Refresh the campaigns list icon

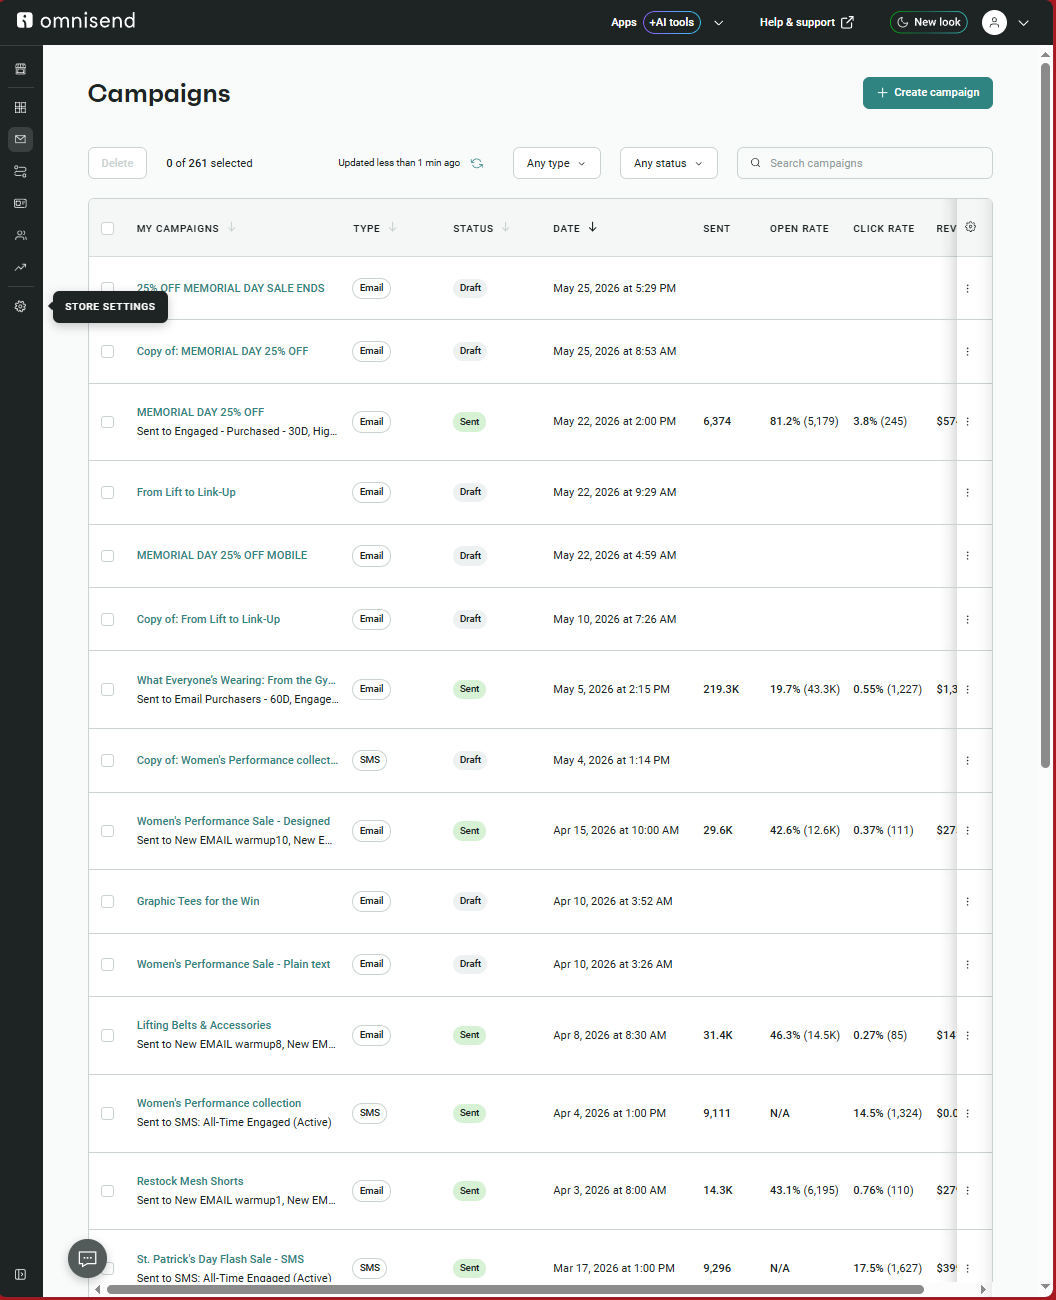coord(477,163)
